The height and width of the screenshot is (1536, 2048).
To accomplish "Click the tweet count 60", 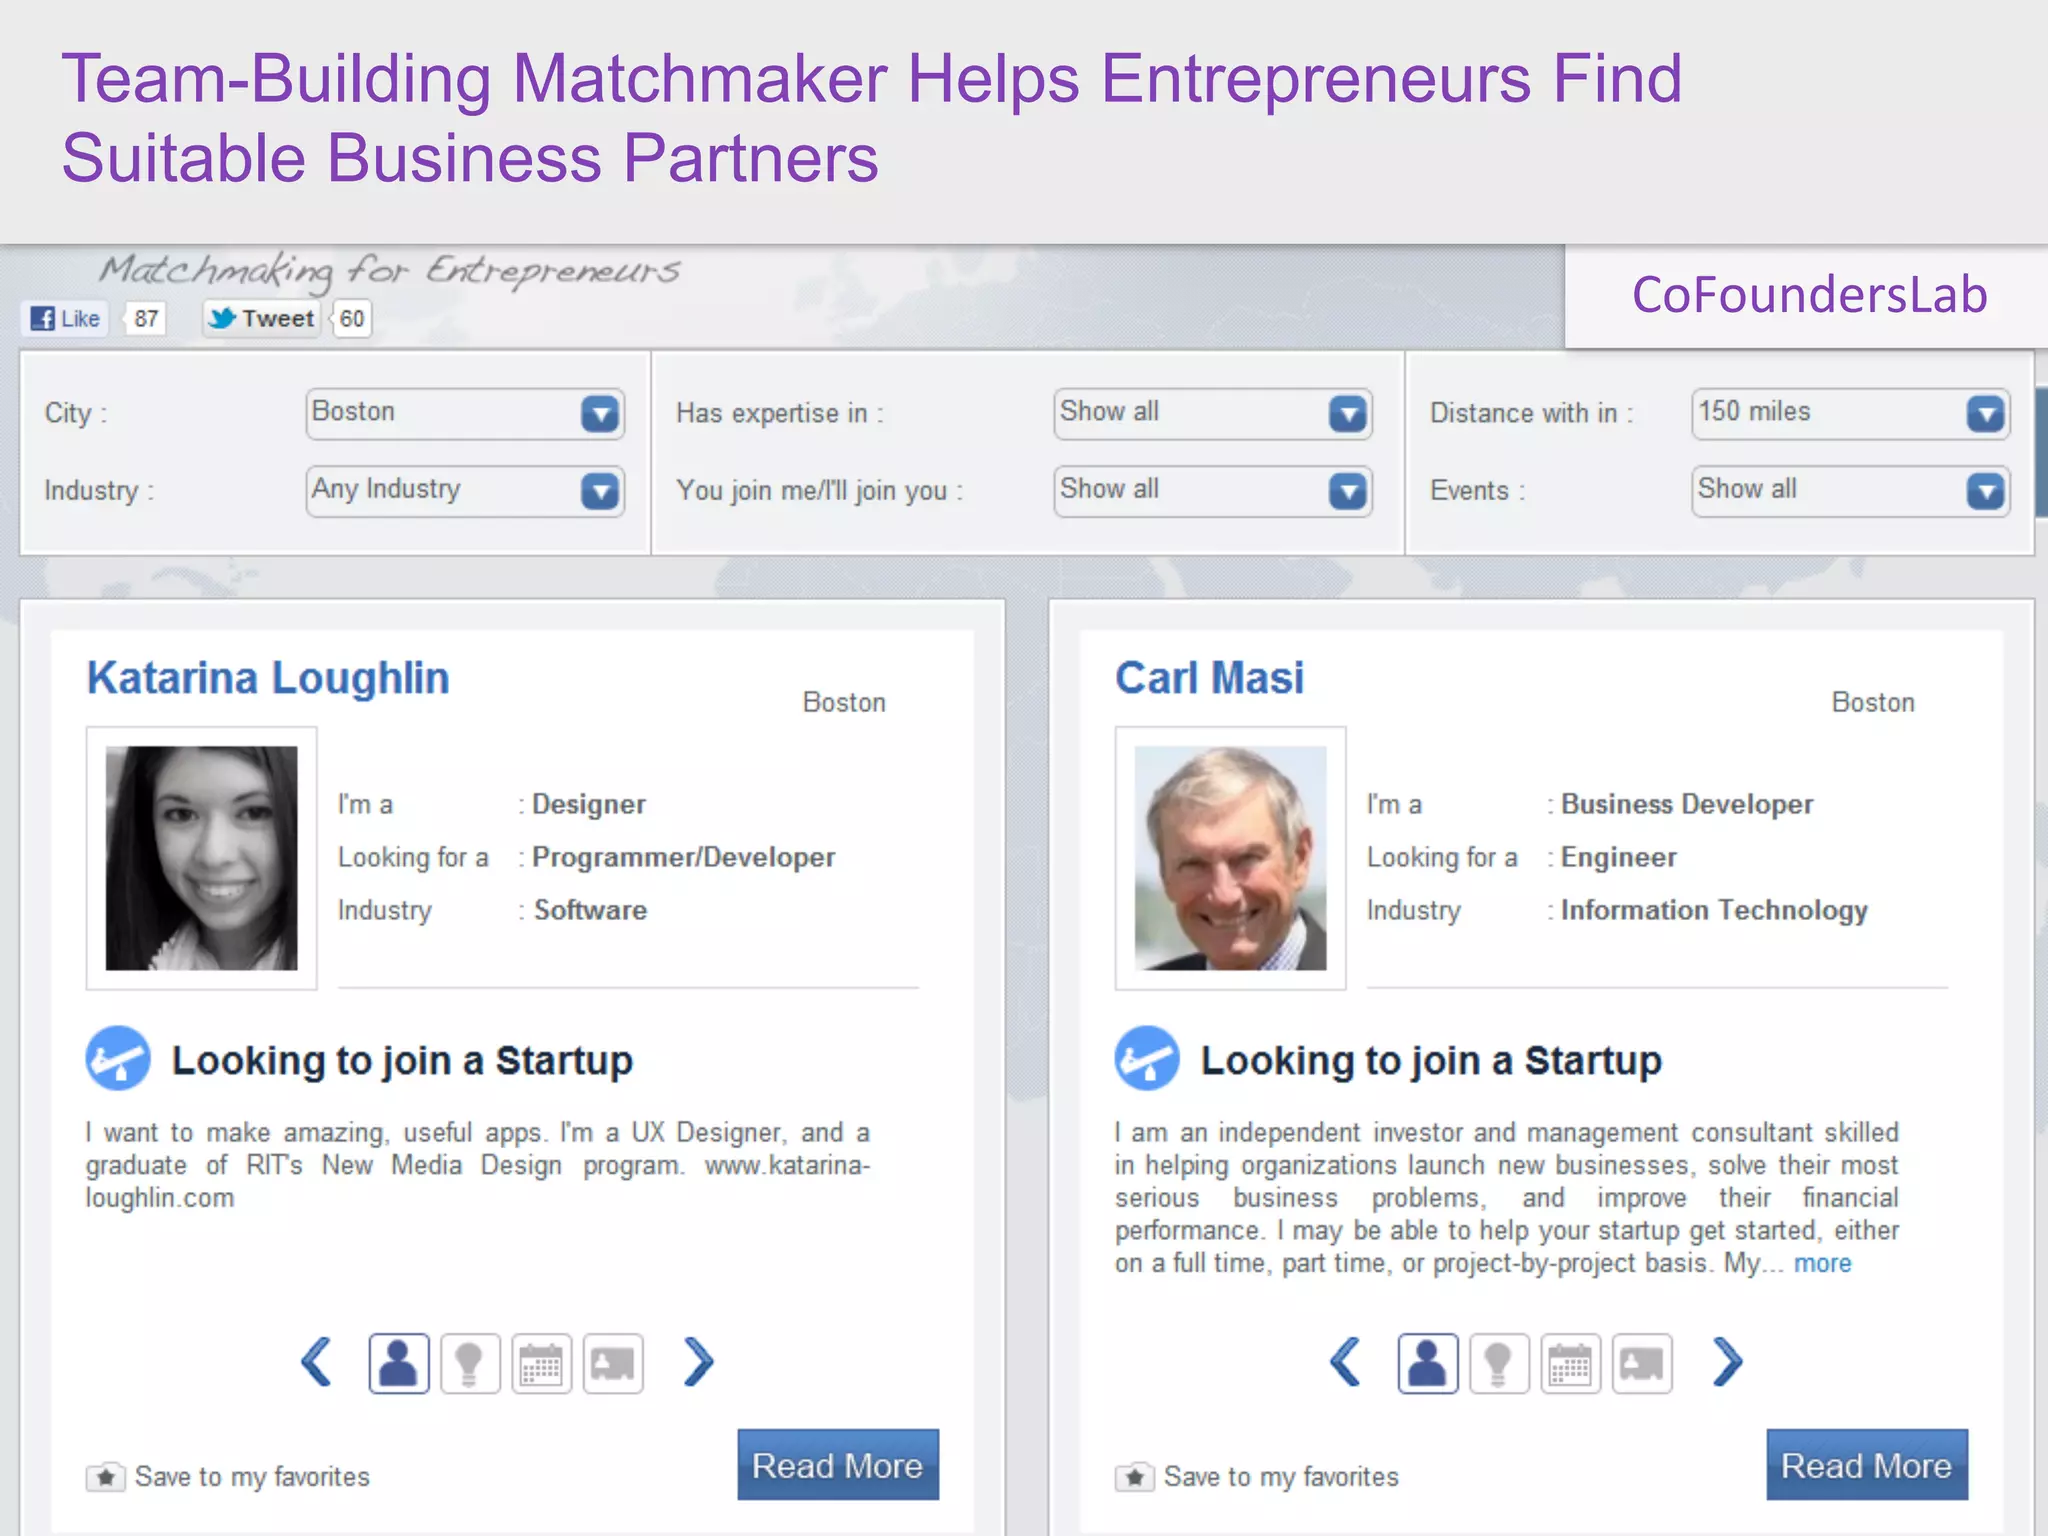I will (x=352, y=319).
